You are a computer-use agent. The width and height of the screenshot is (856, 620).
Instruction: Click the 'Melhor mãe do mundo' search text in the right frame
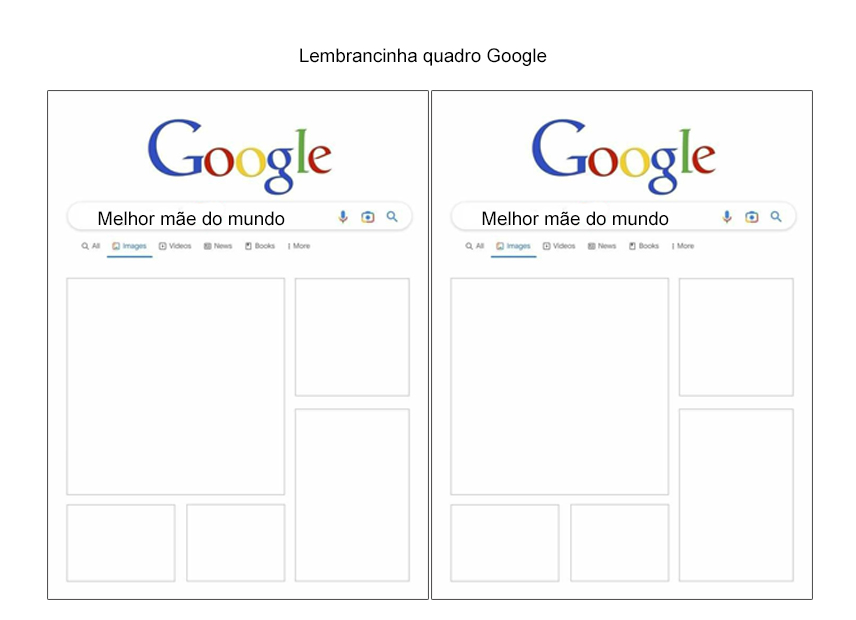pos(575,218)
